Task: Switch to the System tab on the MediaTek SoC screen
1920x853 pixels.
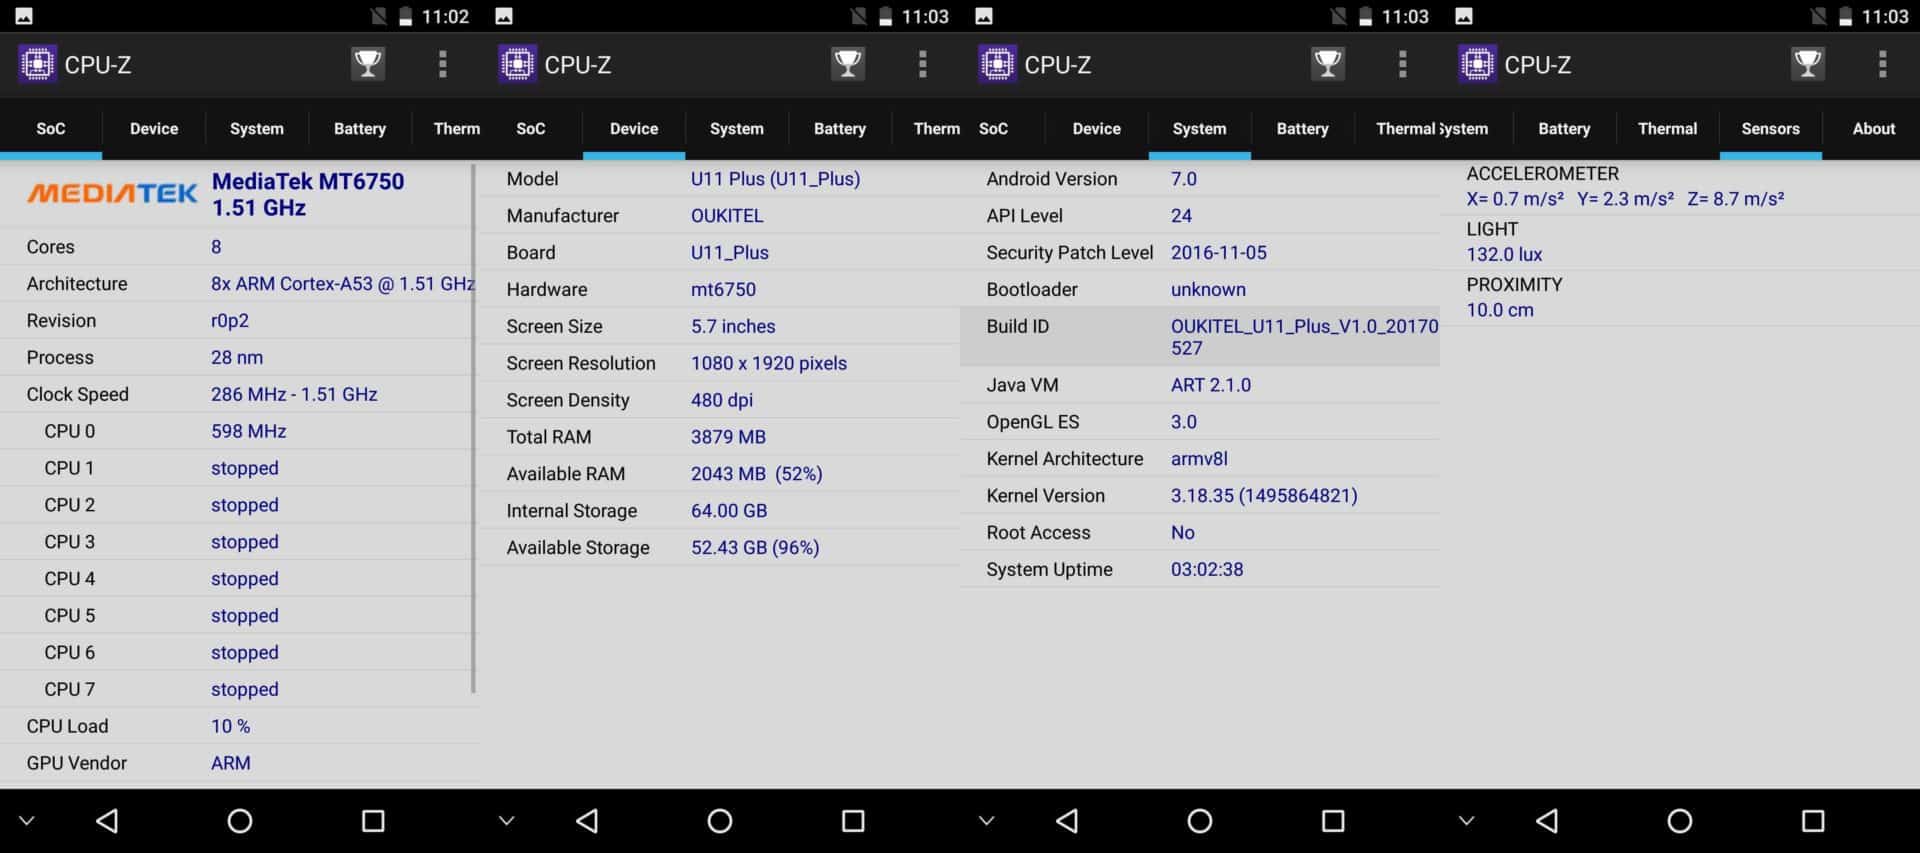Action: point(257,129)
